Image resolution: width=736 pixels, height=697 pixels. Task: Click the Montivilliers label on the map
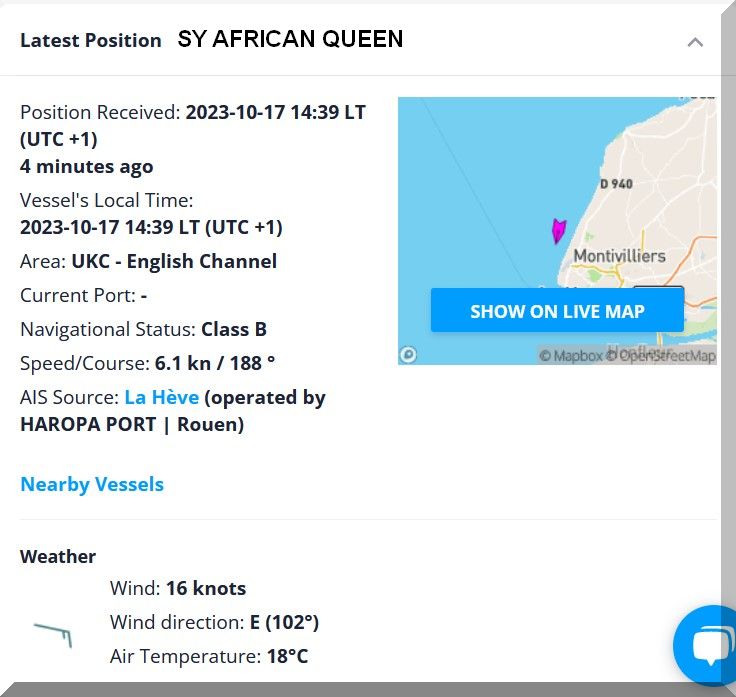[619, 256]
